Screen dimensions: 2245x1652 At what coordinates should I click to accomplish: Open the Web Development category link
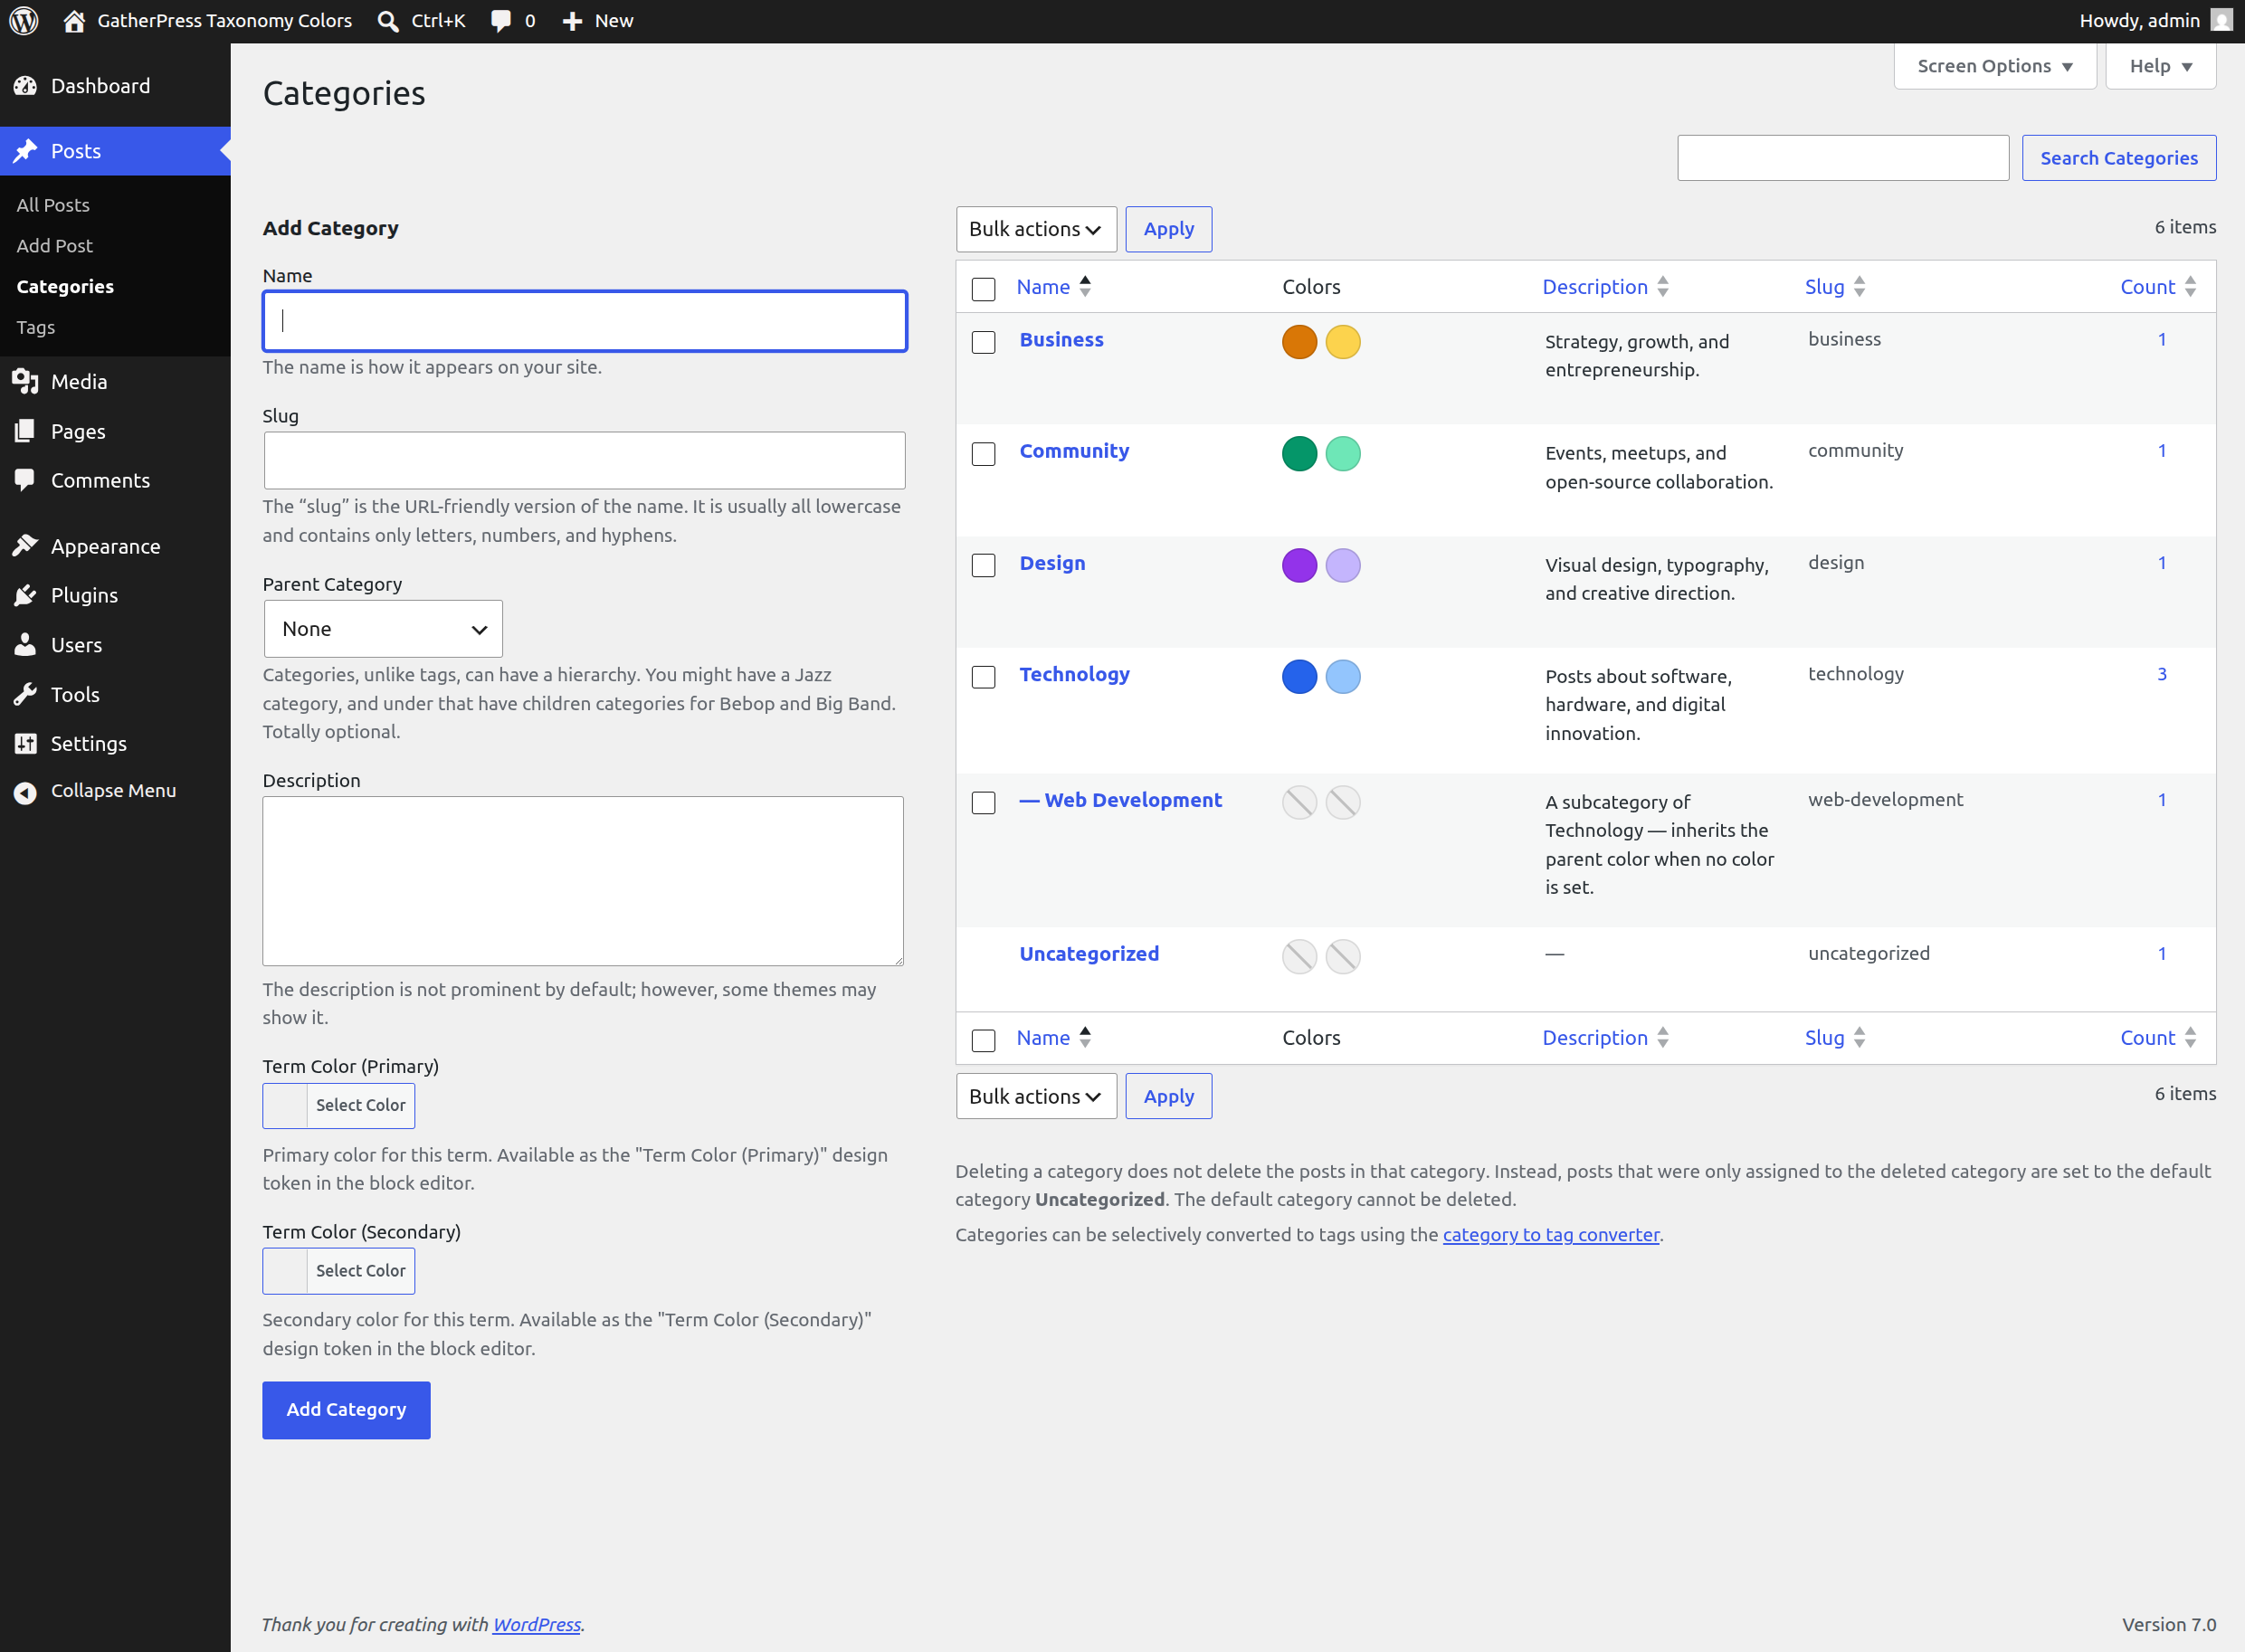(x=1121, y=800)
